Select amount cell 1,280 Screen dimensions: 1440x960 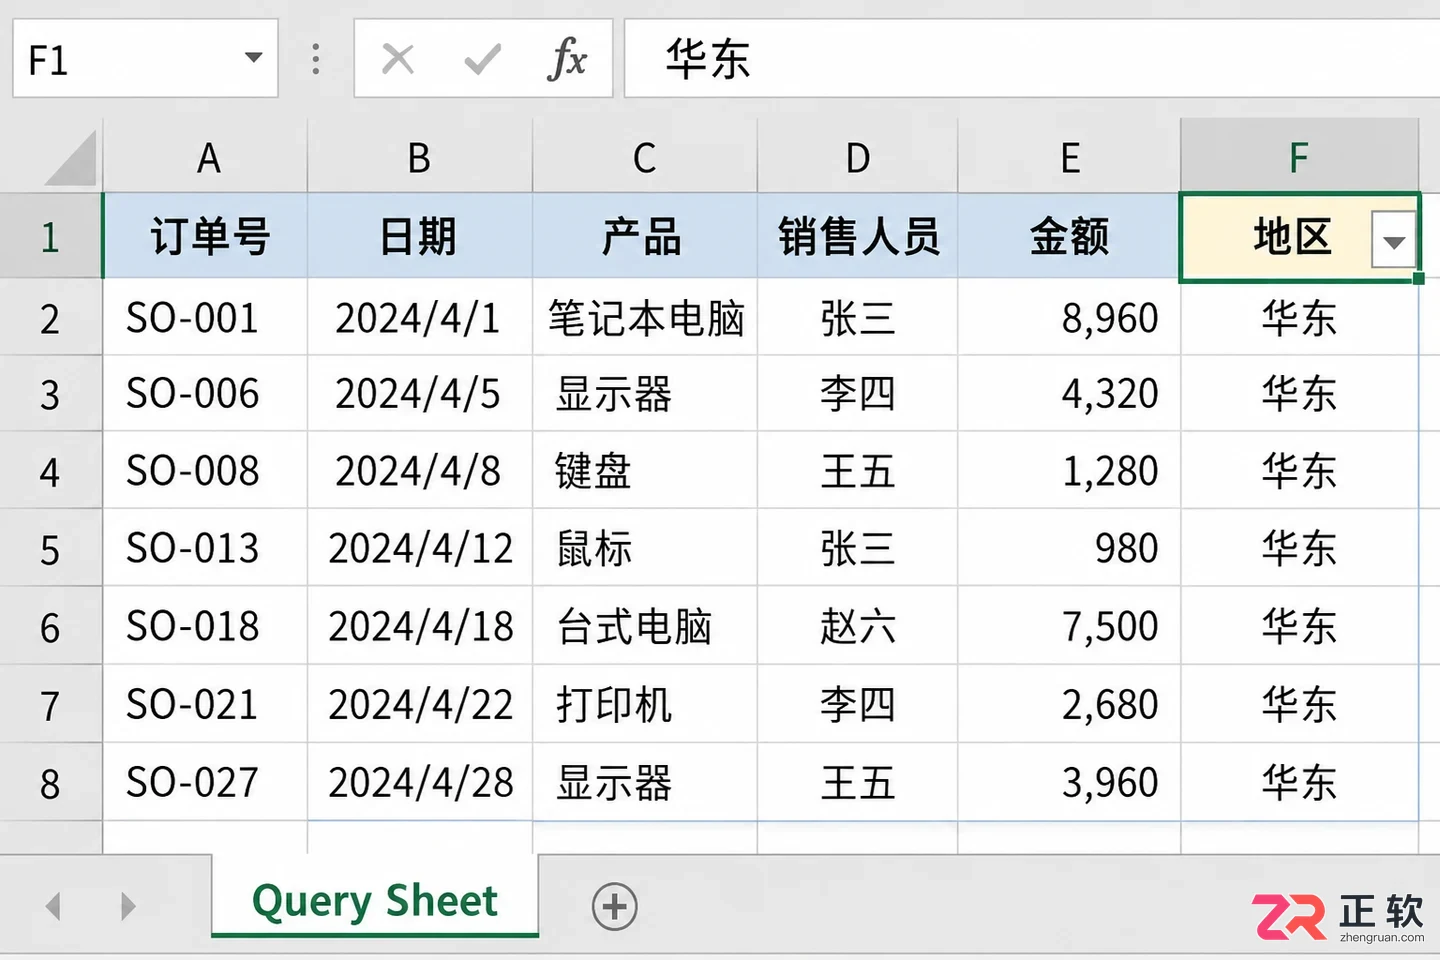coord(1069,471)
